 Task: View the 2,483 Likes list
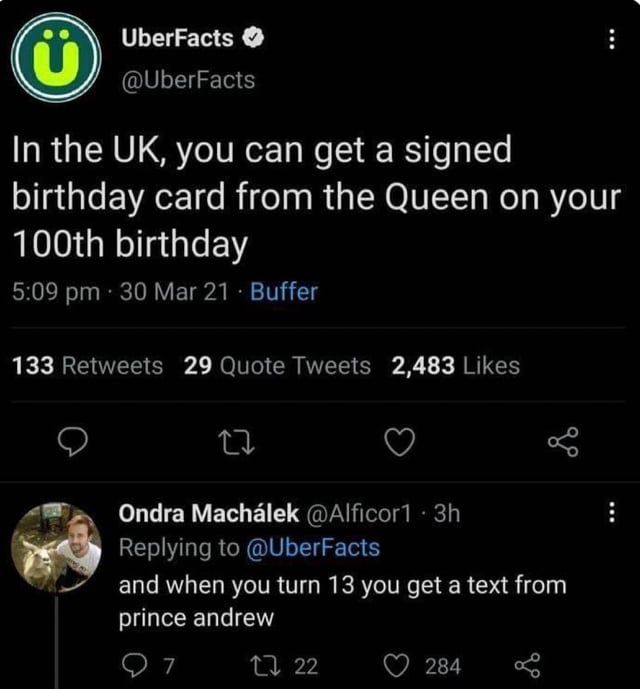click(455, 366)
